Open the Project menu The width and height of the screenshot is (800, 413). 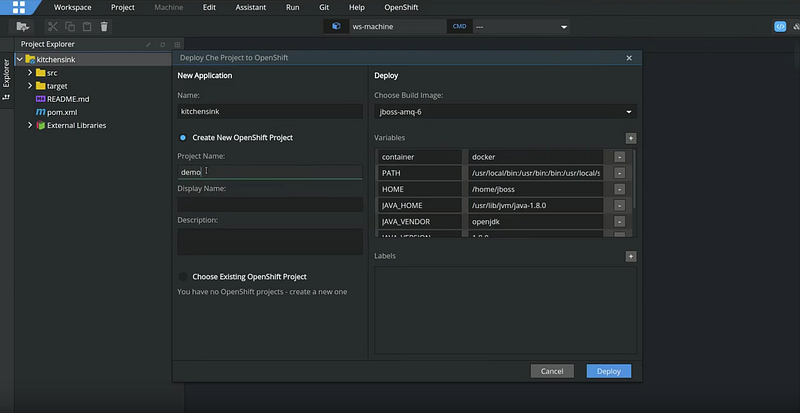pyautogui.click(x=123, y=8)
